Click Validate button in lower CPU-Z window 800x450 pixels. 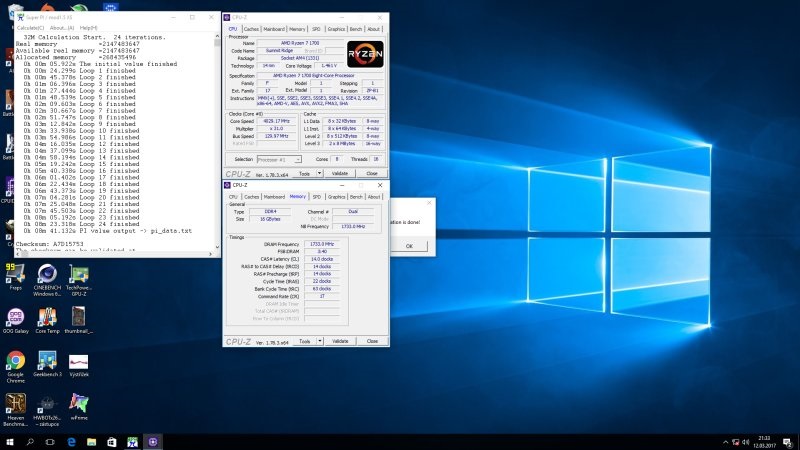point(340,341)
